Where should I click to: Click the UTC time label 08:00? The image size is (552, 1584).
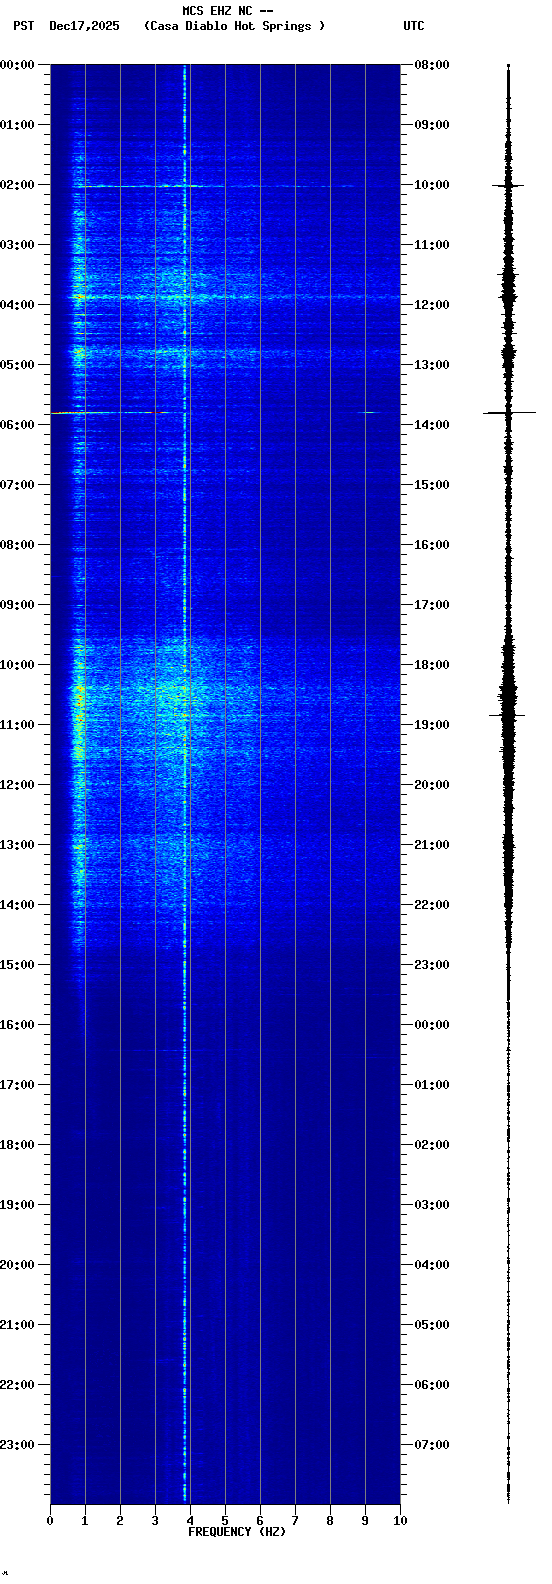(432, 65)
